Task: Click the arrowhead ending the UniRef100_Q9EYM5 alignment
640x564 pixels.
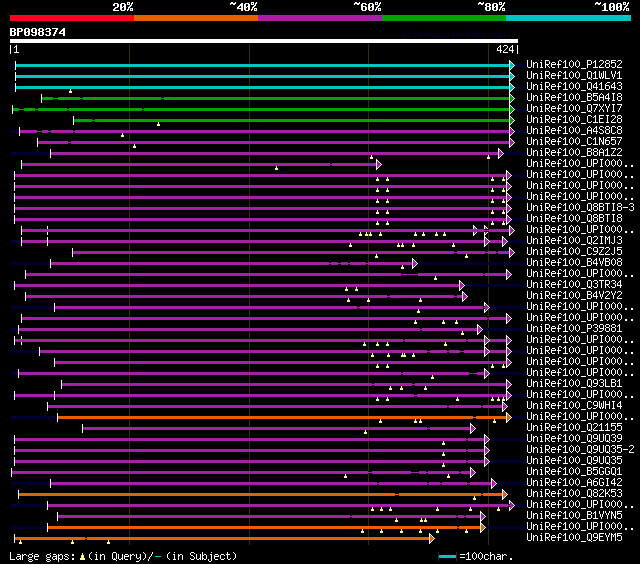Action: 432,539
